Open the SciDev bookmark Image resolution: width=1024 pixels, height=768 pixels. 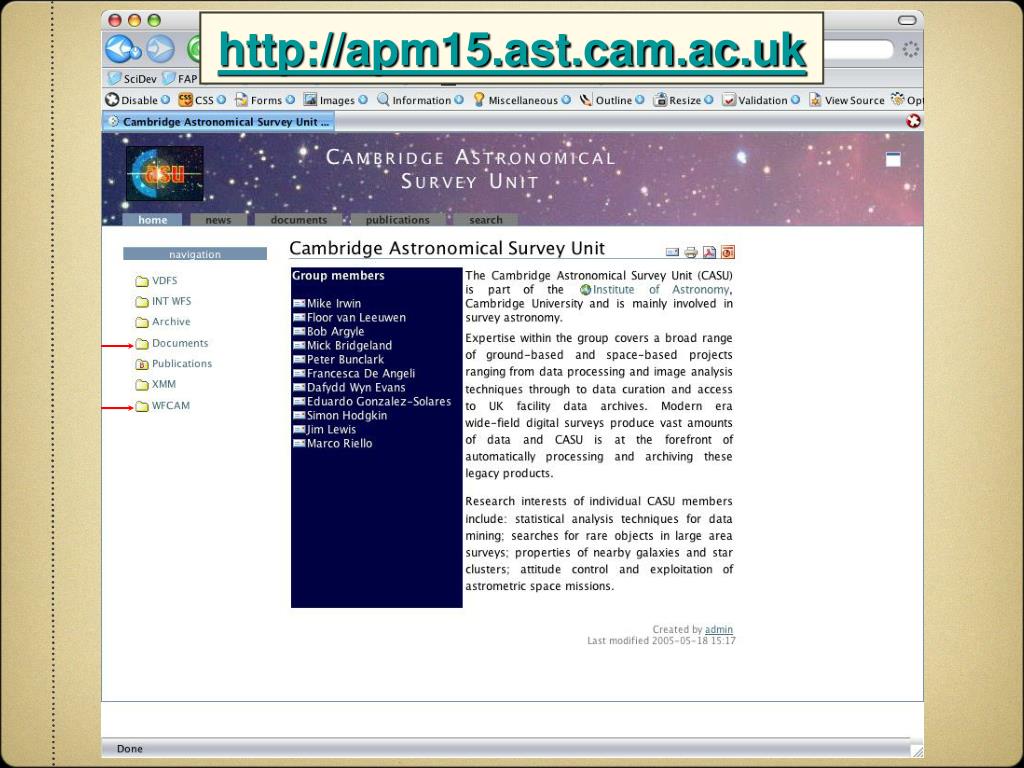[133, 78]
